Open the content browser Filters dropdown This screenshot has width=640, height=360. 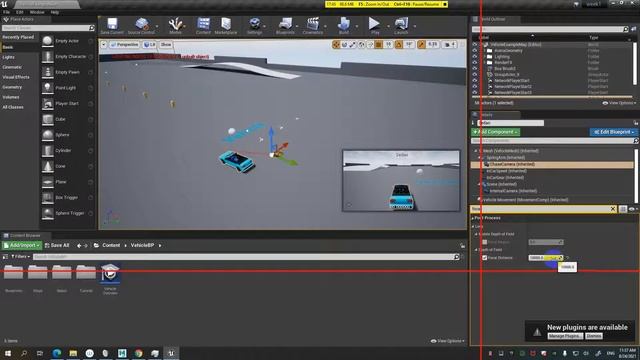20,256
